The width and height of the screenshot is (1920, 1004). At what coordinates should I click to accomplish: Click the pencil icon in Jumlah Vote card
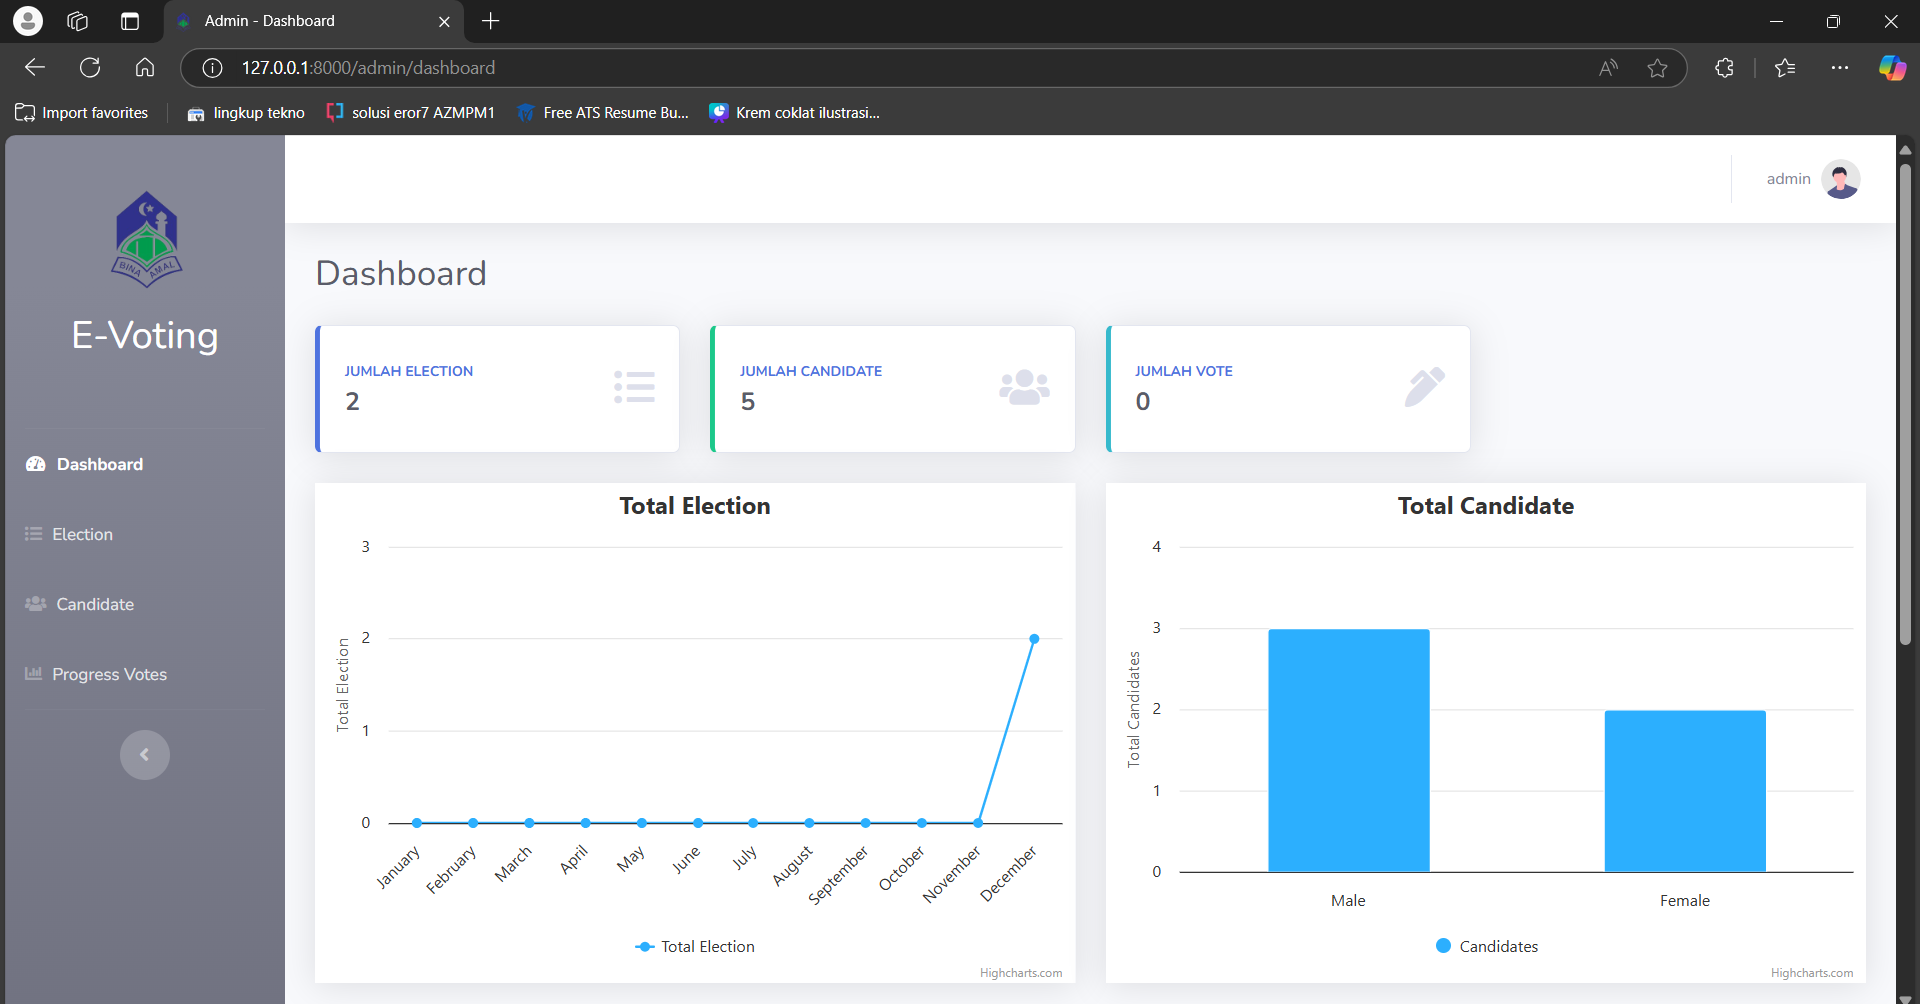coord(1424,387)
